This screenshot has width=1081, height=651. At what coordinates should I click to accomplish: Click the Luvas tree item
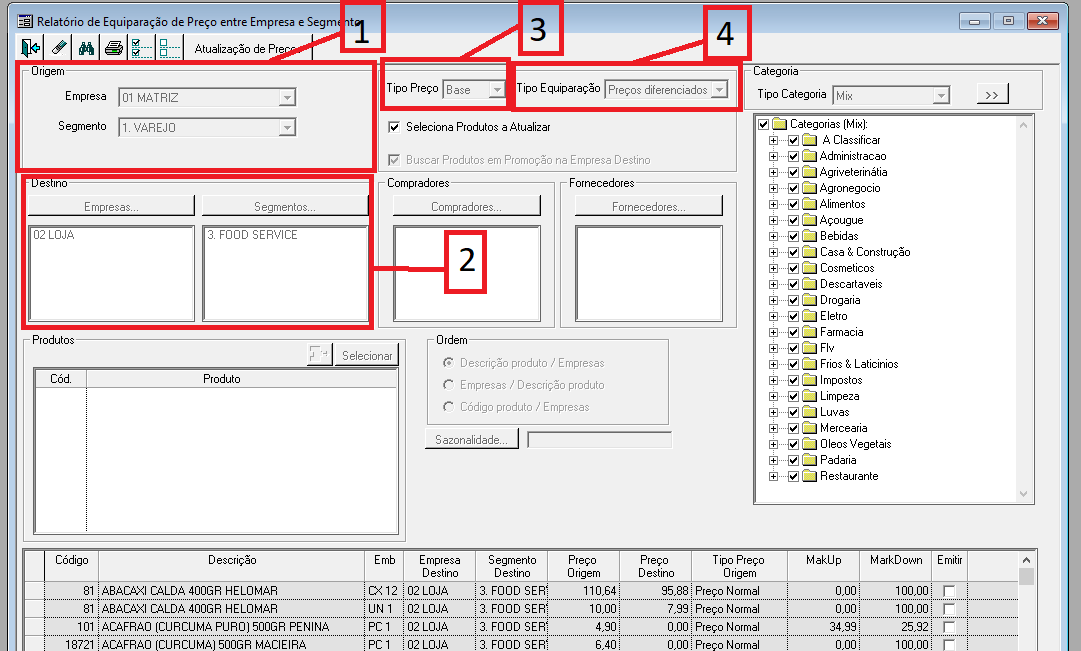pos(834,412)
